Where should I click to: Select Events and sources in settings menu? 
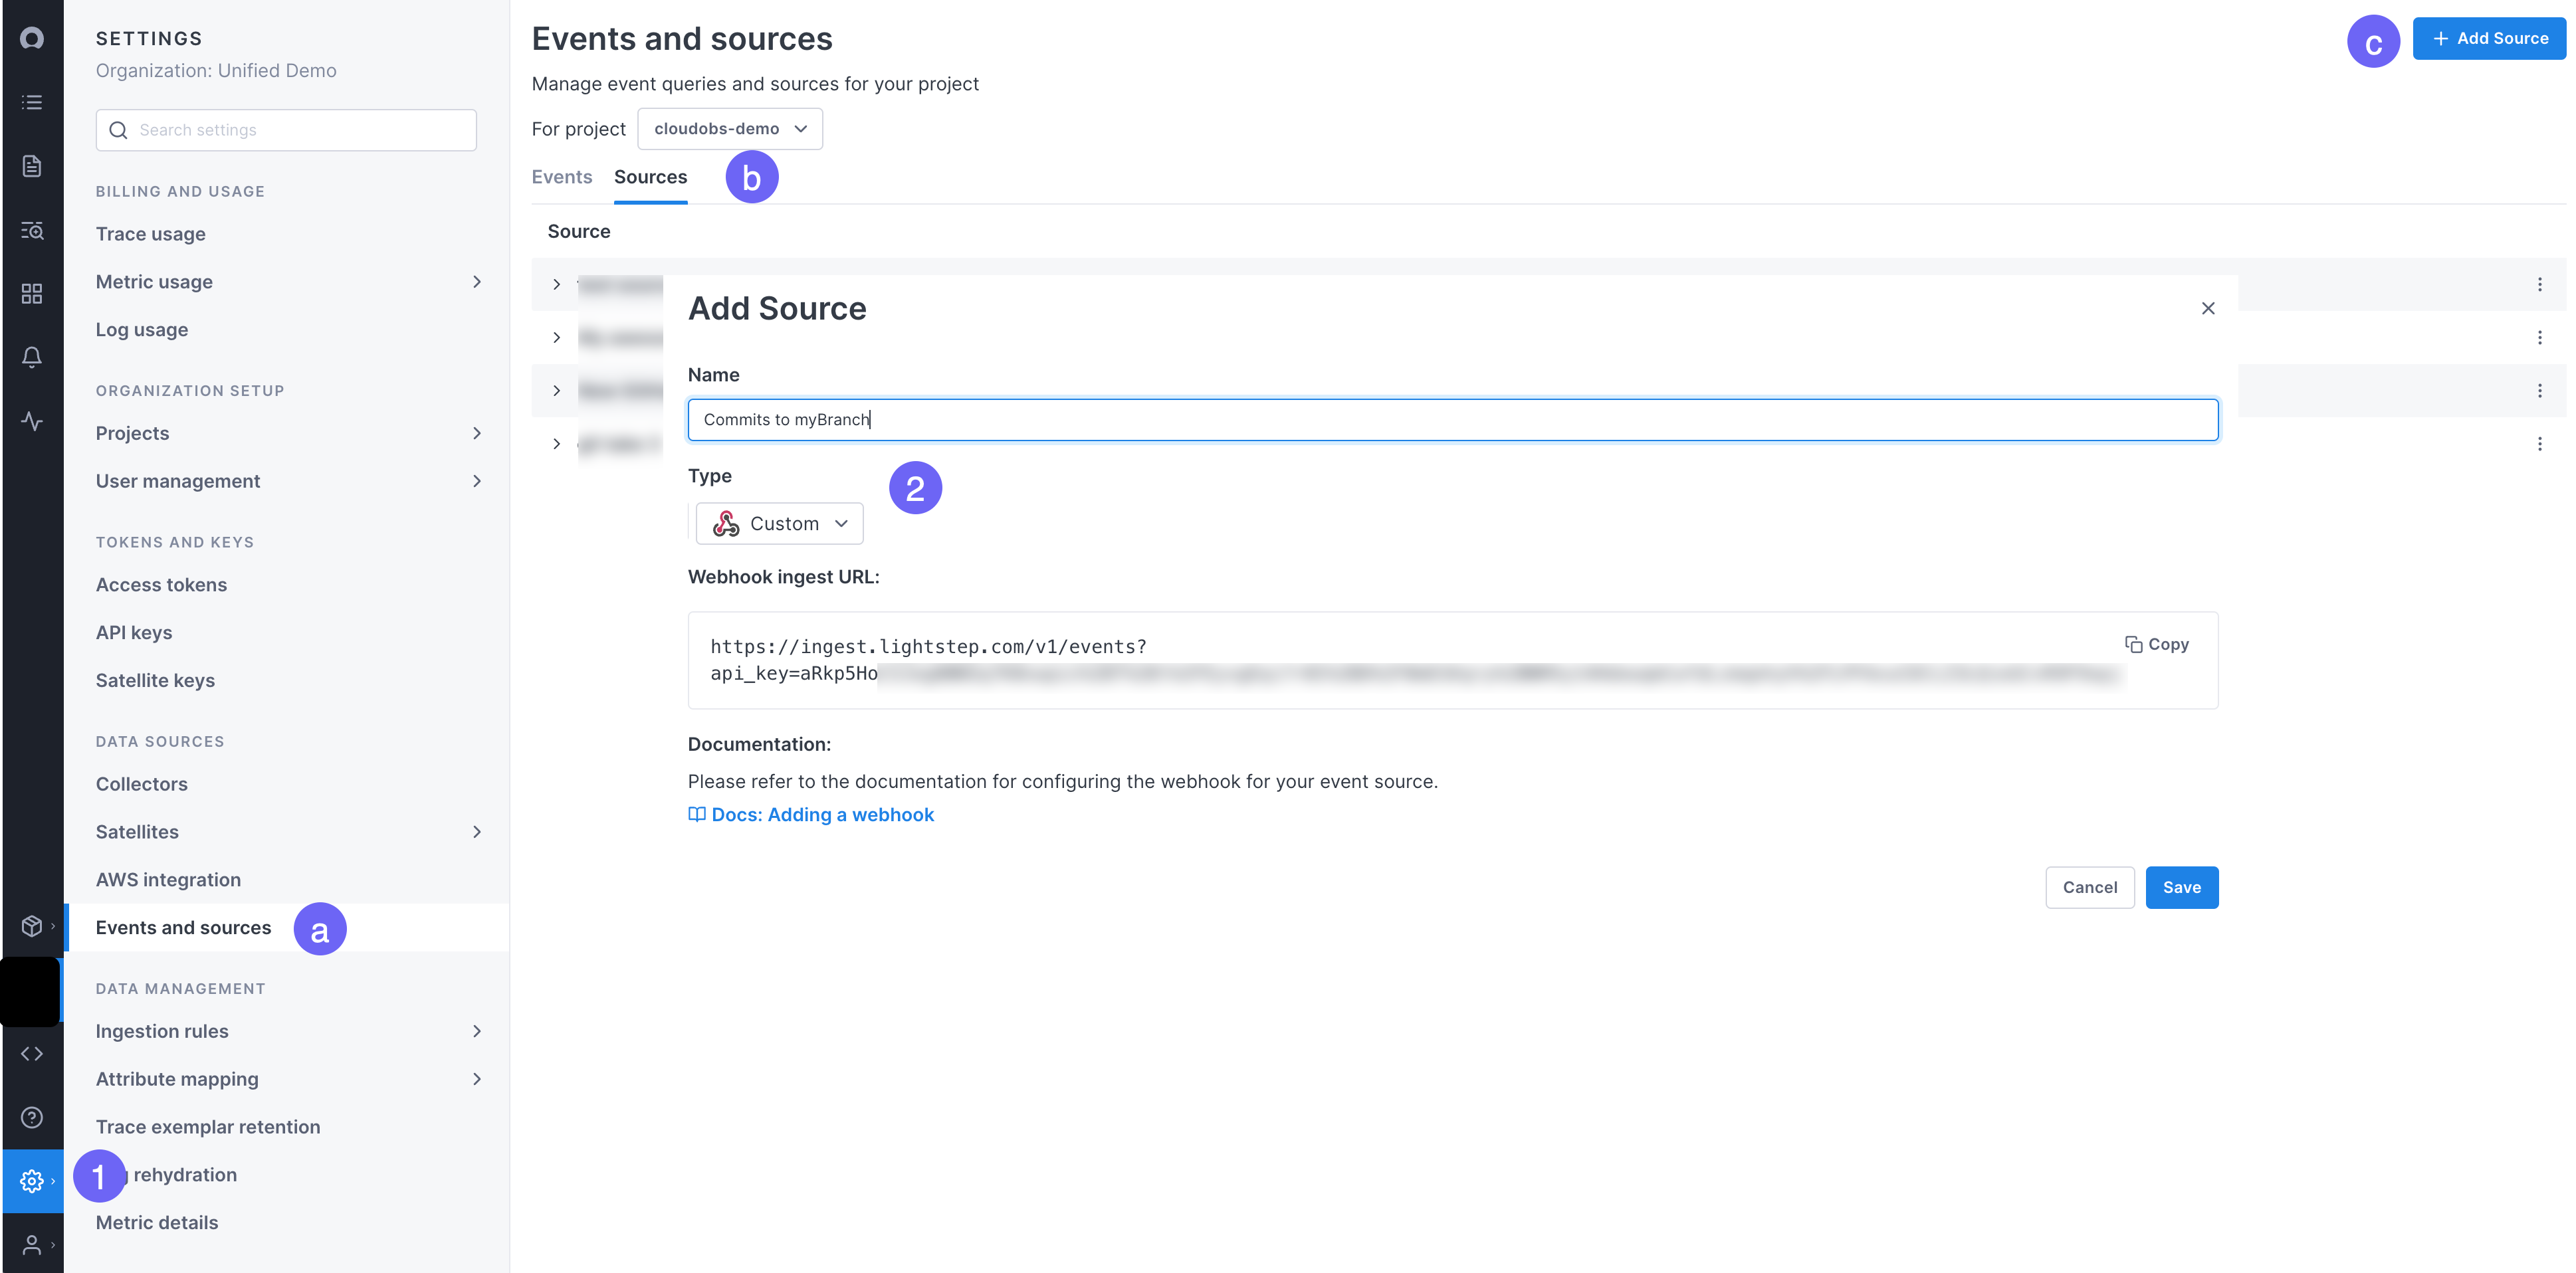tap(182, 927)
